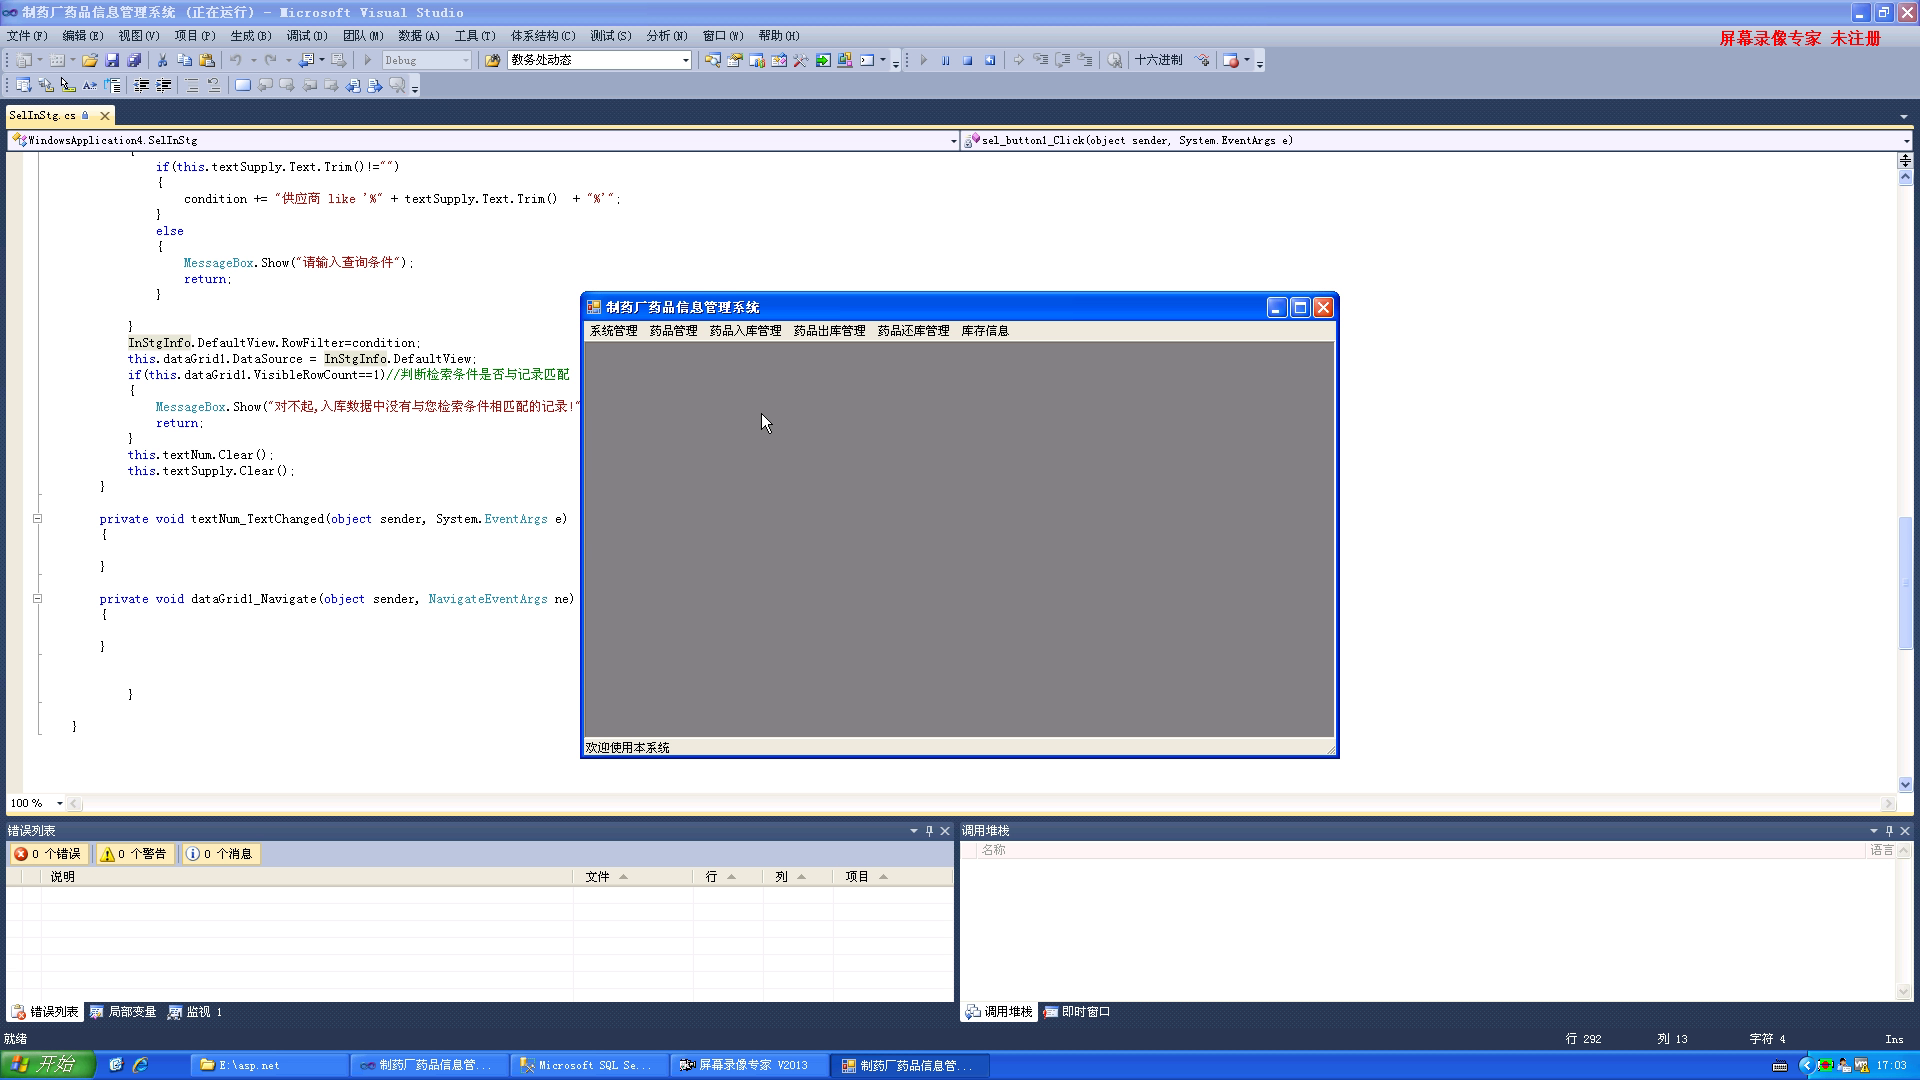Select the SelInStg.cs document tab

click(x=42, y=116)
